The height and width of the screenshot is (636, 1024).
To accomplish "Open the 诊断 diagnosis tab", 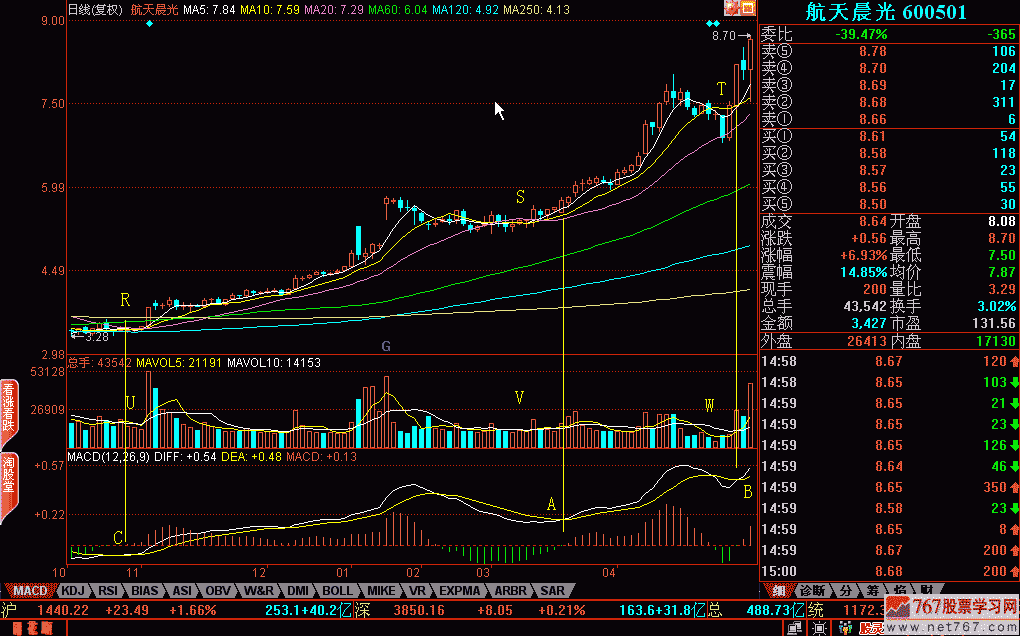I will pos(812,590).
